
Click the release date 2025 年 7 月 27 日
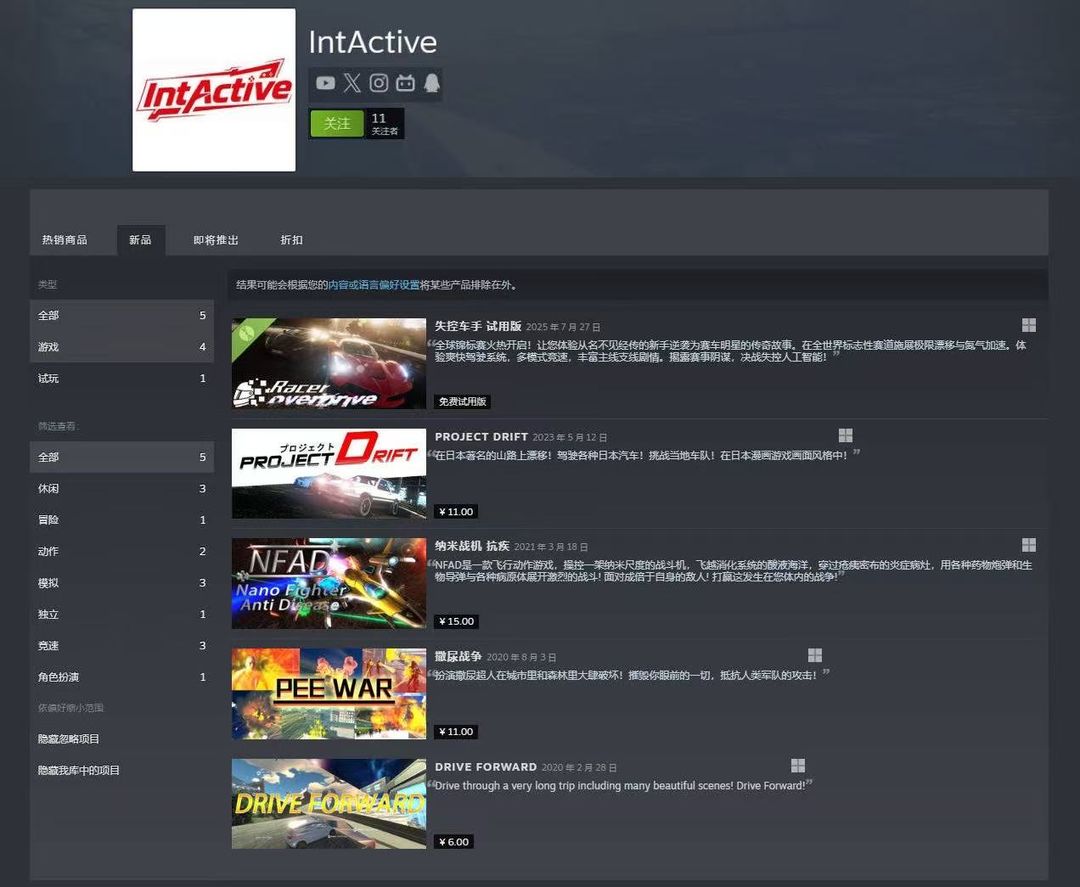pyautogui.click(x=563, y=327)
